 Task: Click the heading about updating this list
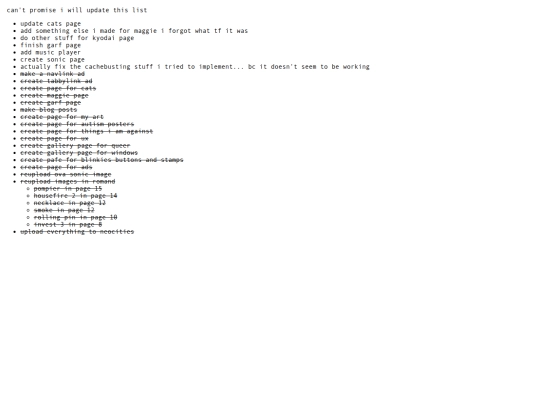click(x=77, y=10)
